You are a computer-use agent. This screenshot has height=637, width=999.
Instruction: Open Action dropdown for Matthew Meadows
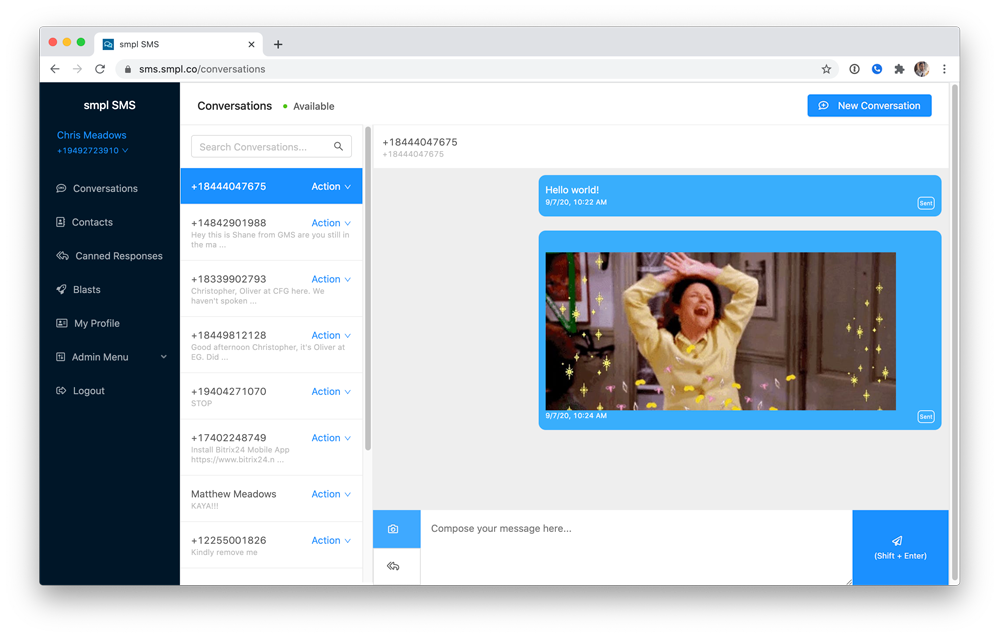coord(331,494)
